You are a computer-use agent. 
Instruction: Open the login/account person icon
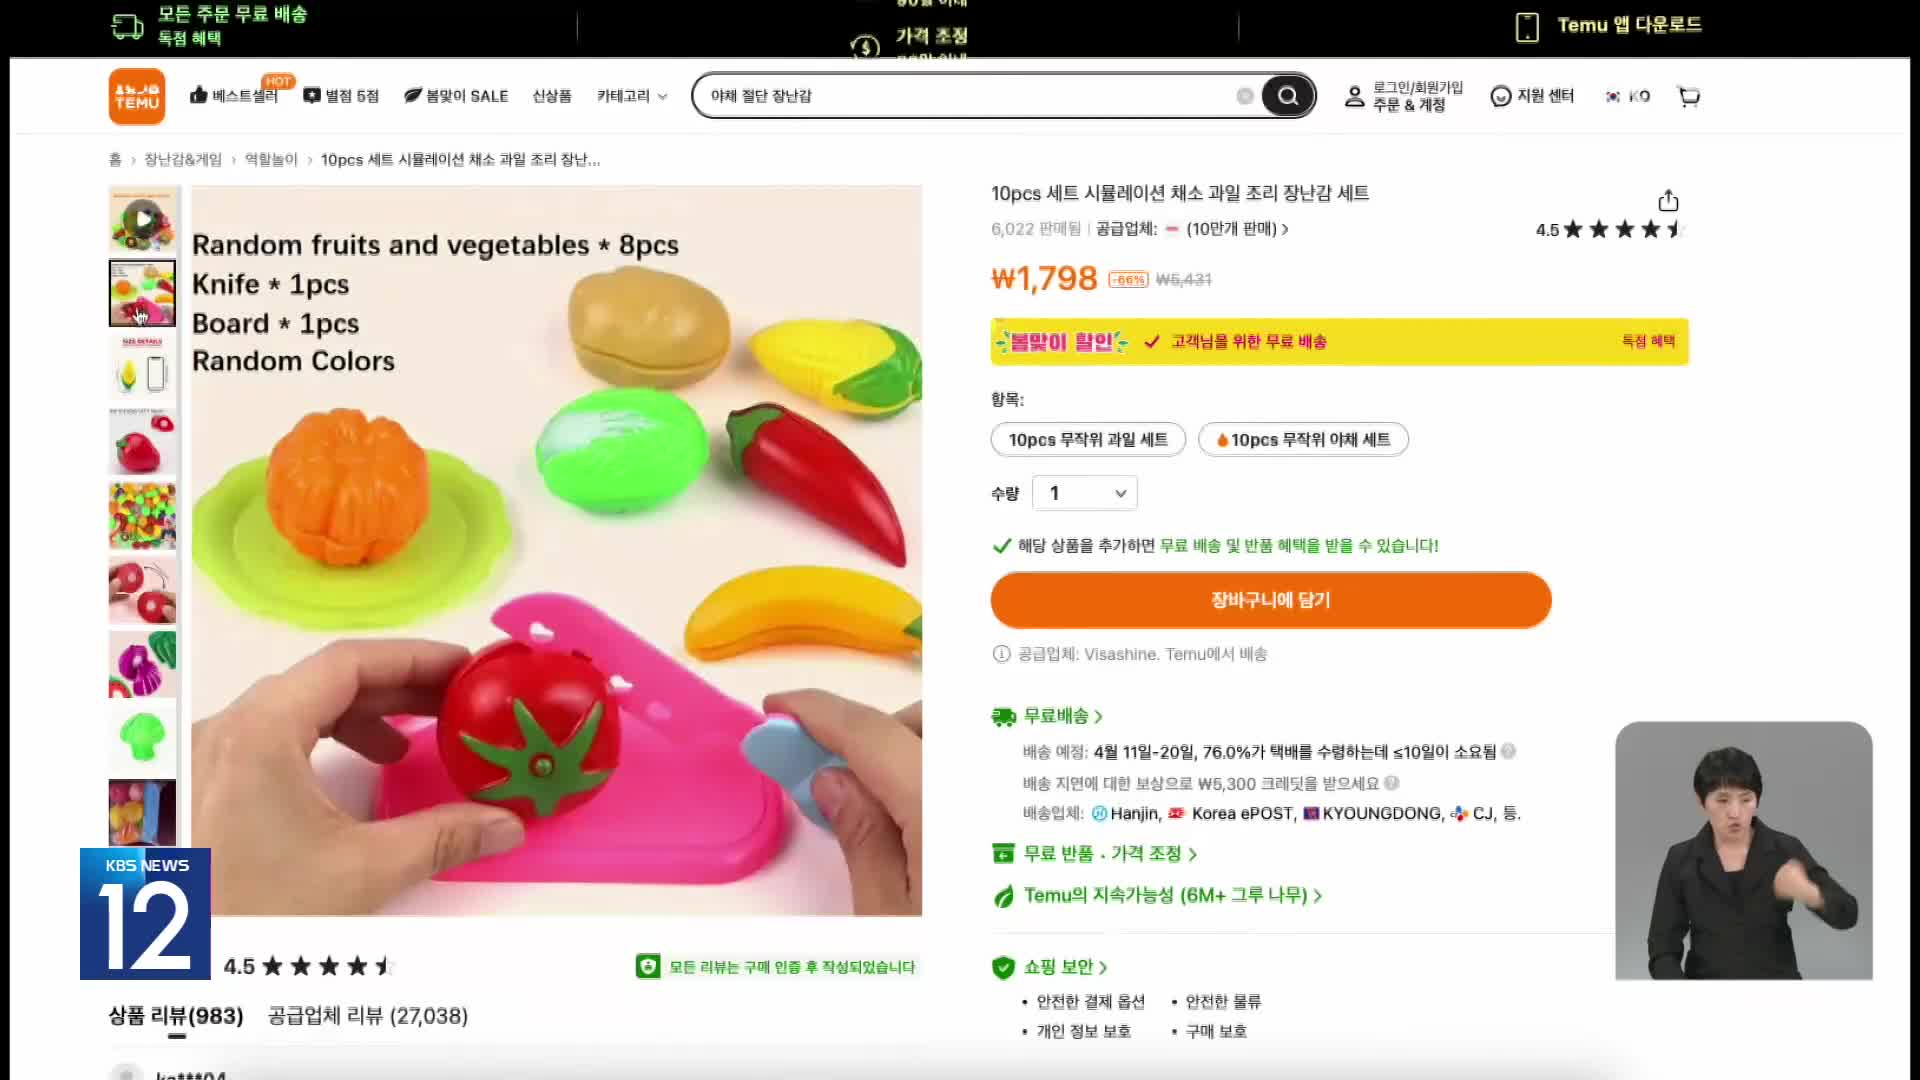1354,96
